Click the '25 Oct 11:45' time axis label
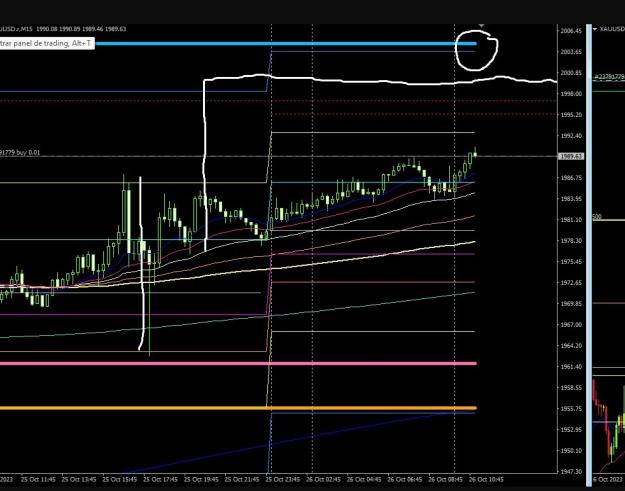The image size is (625, 491). pos(38,479)
